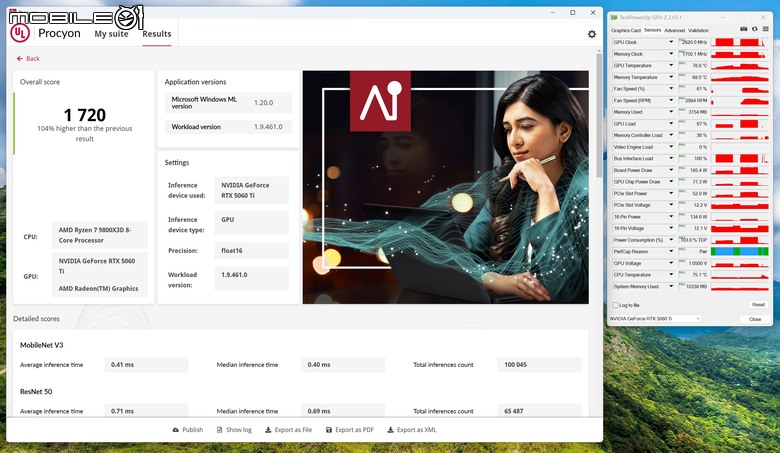Expand Fan Speed (RPM) sensor dropdown

click(671, 100)
